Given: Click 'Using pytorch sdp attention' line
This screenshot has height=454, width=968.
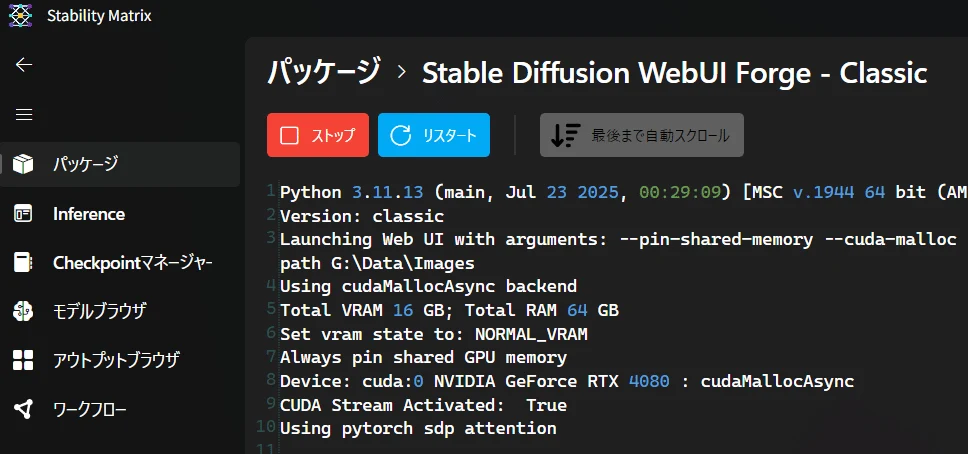Looking at the screenshot, I should [418, 428].
